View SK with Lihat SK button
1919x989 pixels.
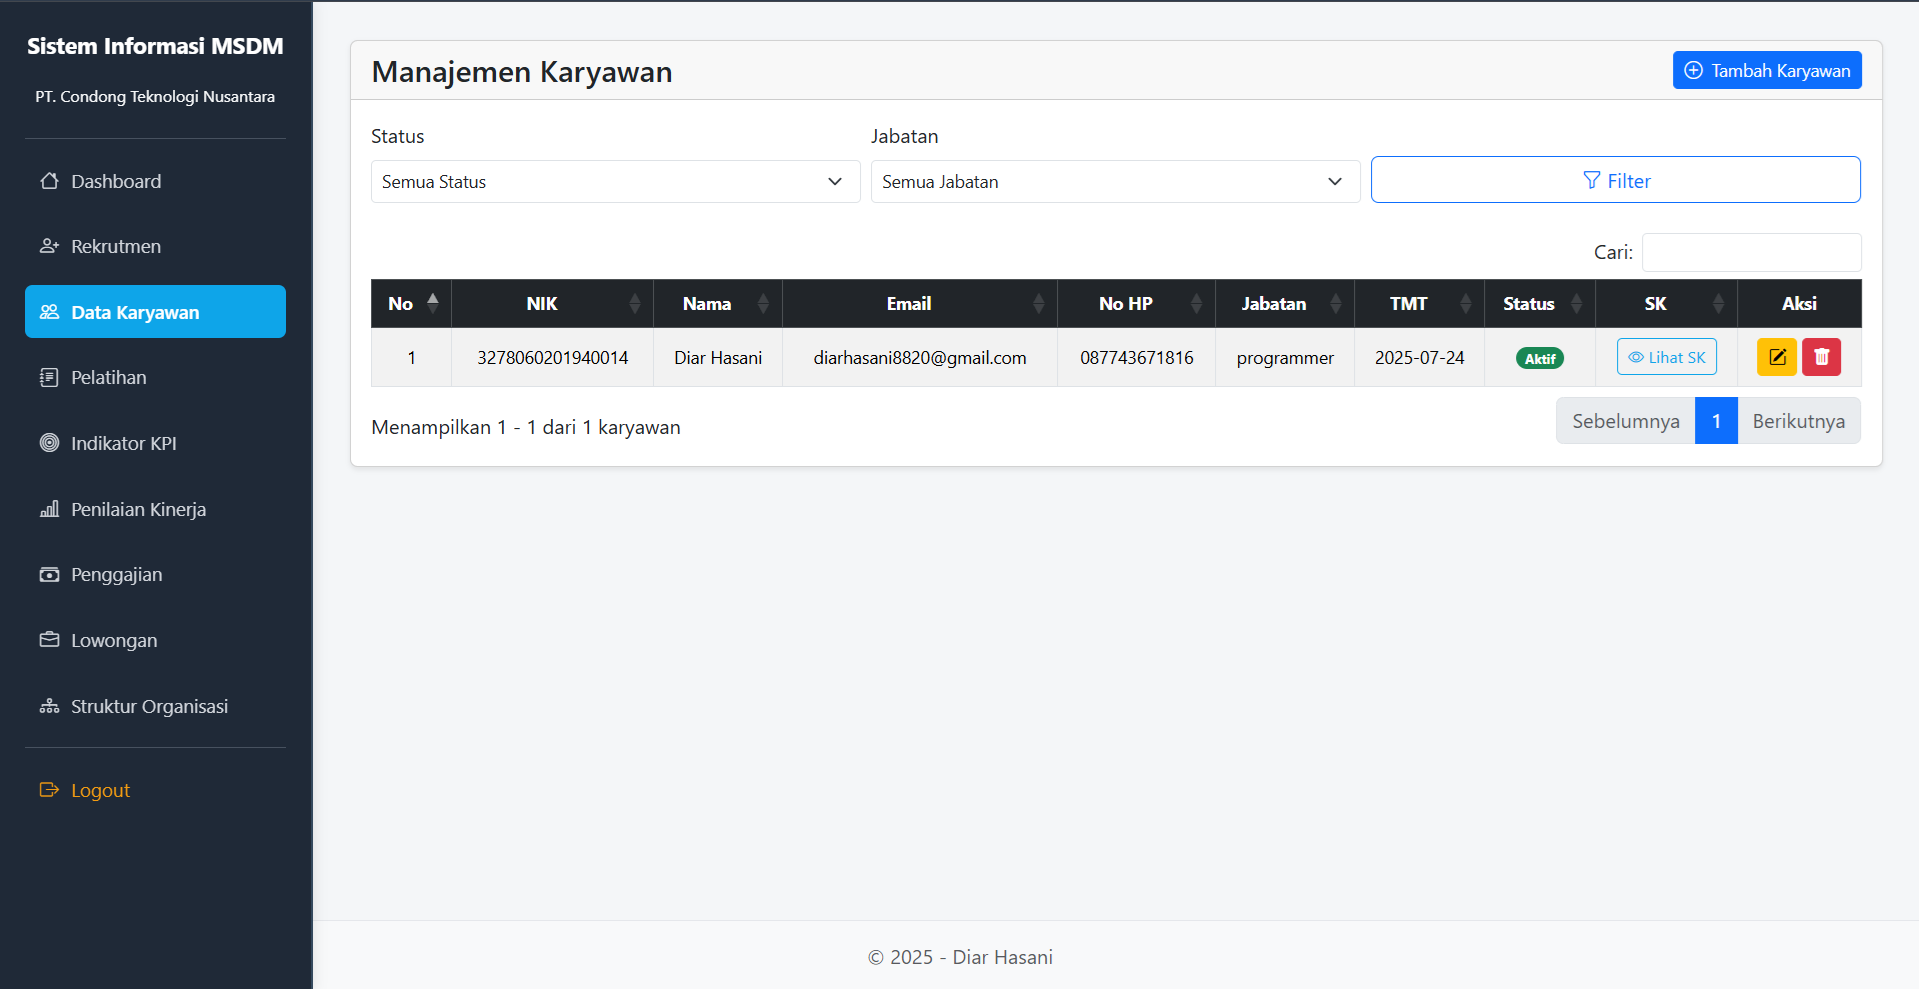1666,357
